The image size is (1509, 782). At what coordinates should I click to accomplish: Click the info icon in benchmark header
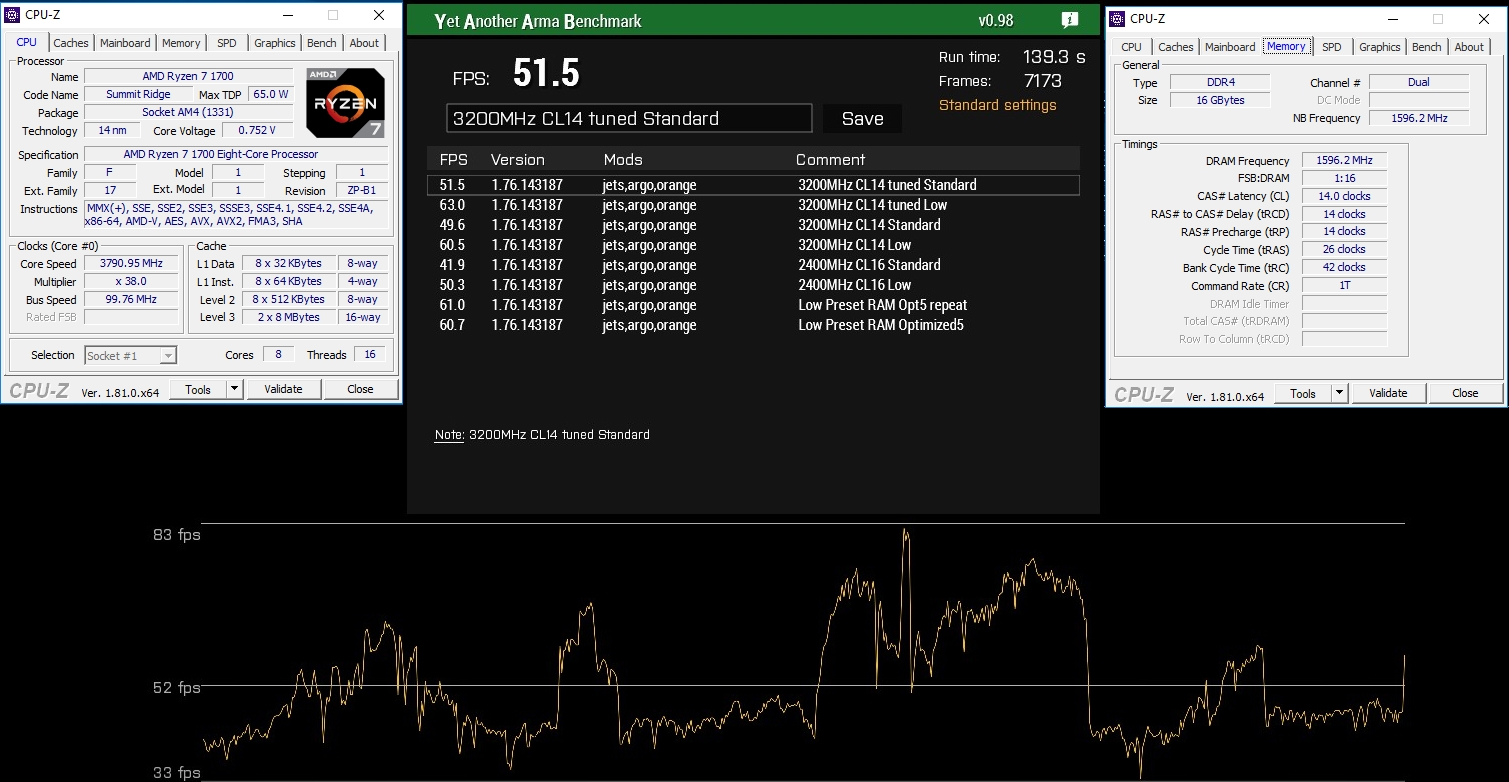[1069, 20]
